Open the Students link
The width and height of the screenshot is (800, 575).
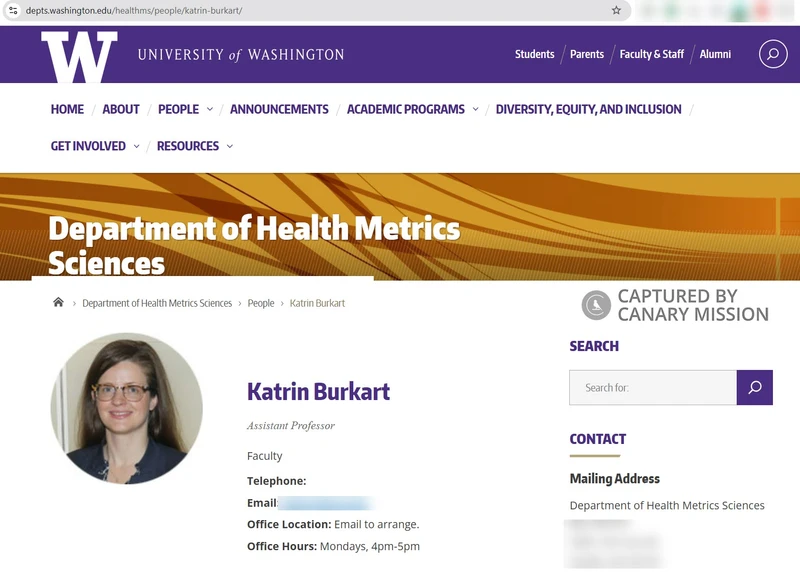pyautogui.click(x=534, y=54)
